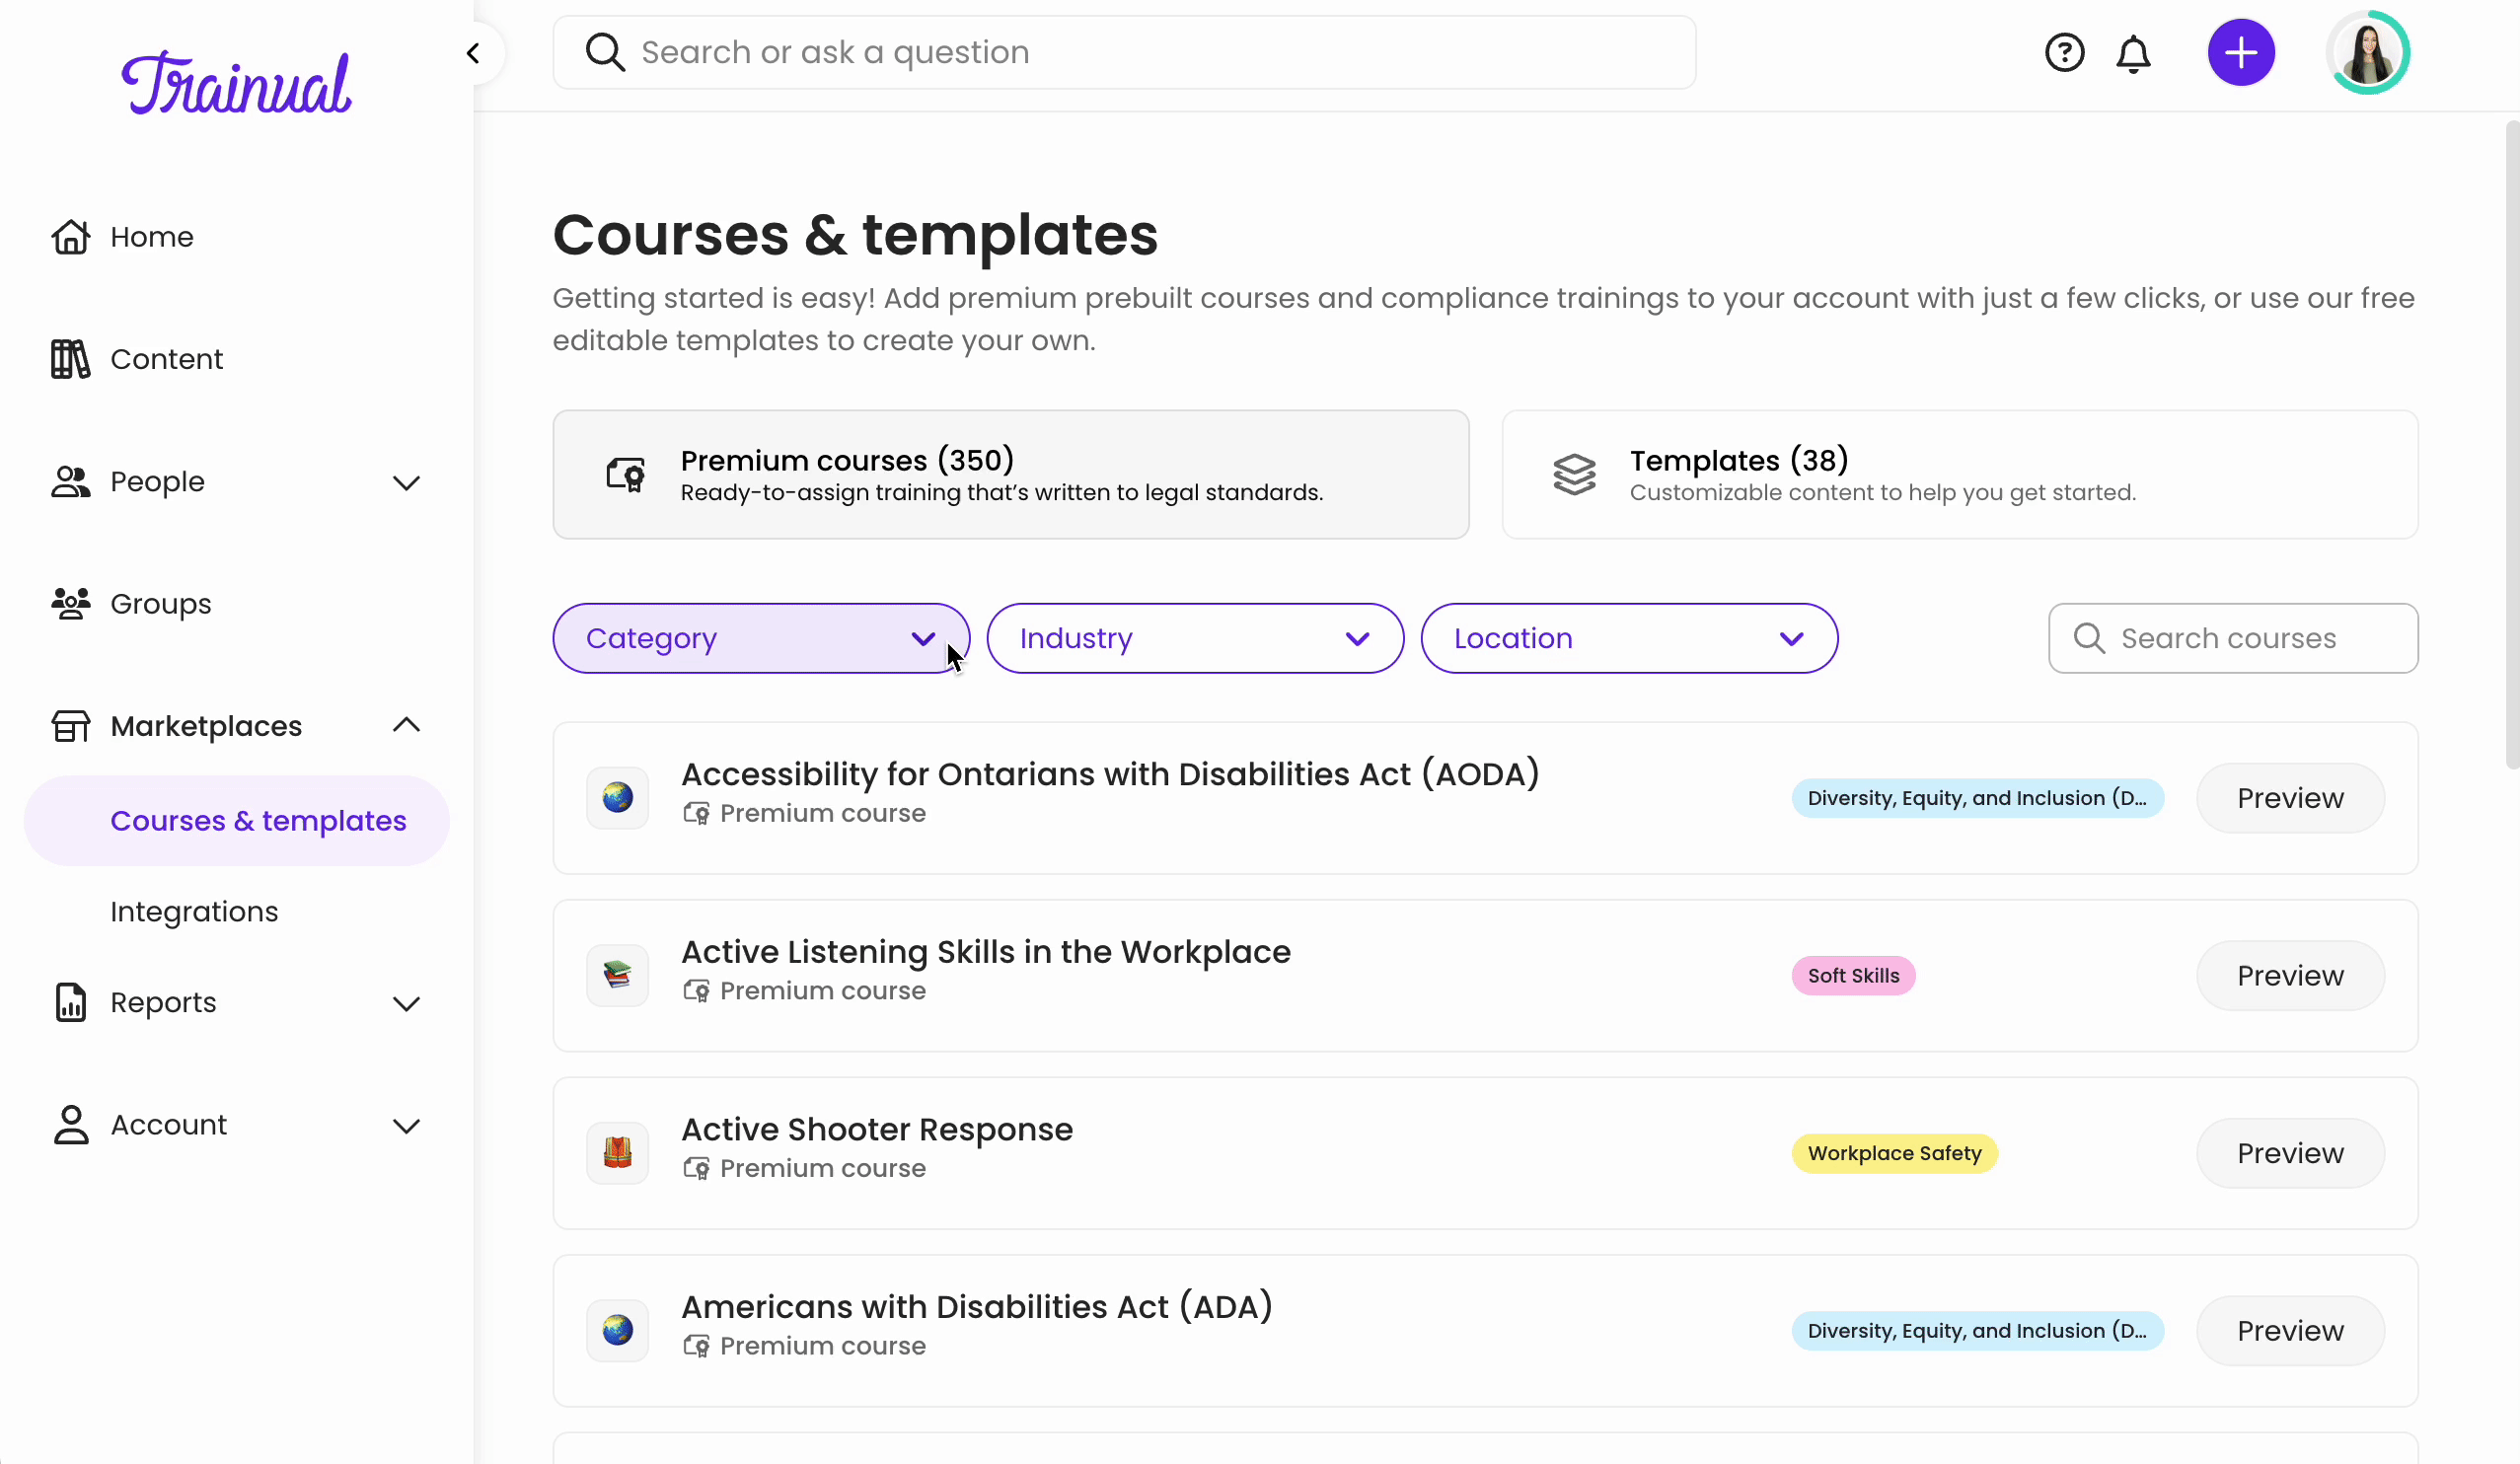
Task: Click the Trainual logo
Action: point(236,84)
